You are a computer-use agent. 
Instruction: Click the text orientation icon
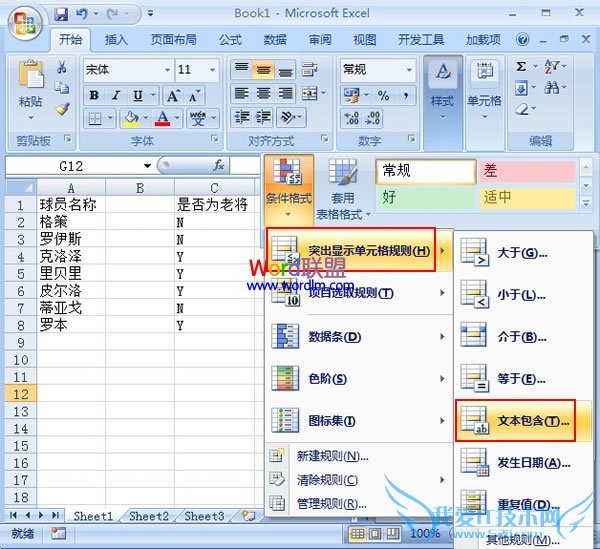(288, 117)
